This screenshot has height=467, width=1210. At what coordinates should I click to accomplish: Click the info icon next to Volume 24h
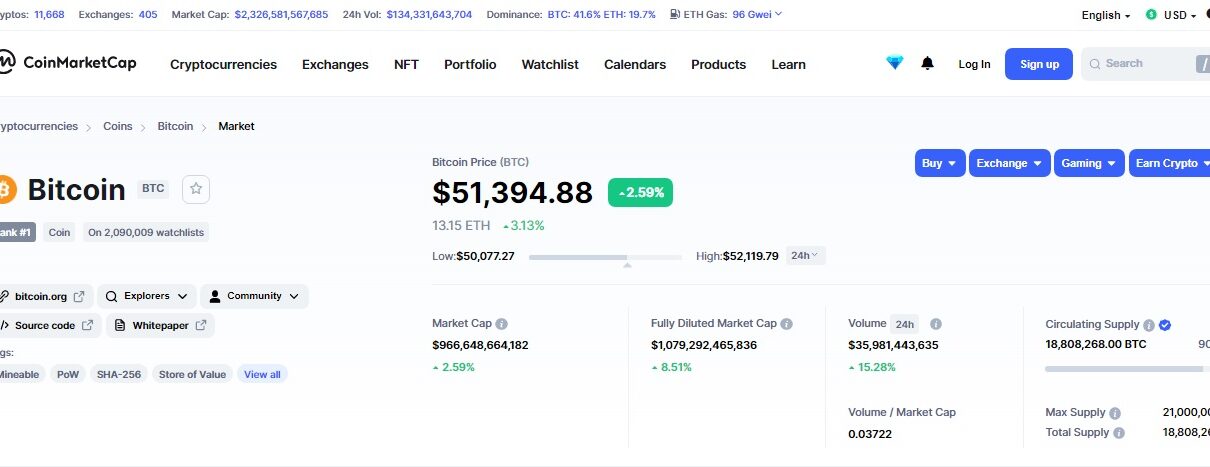tap(936, 324)
